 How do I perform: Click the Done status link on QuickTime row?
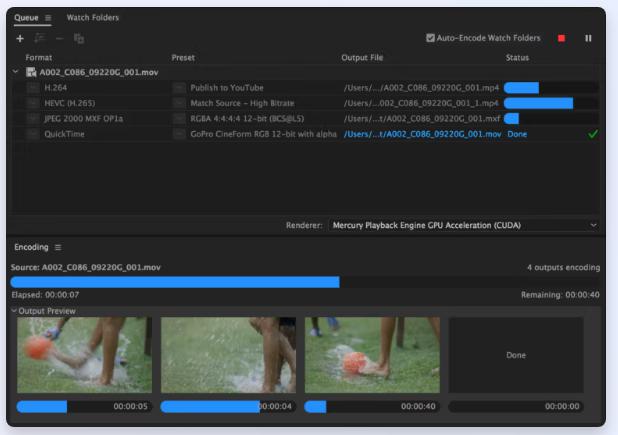tap(517, 134)
